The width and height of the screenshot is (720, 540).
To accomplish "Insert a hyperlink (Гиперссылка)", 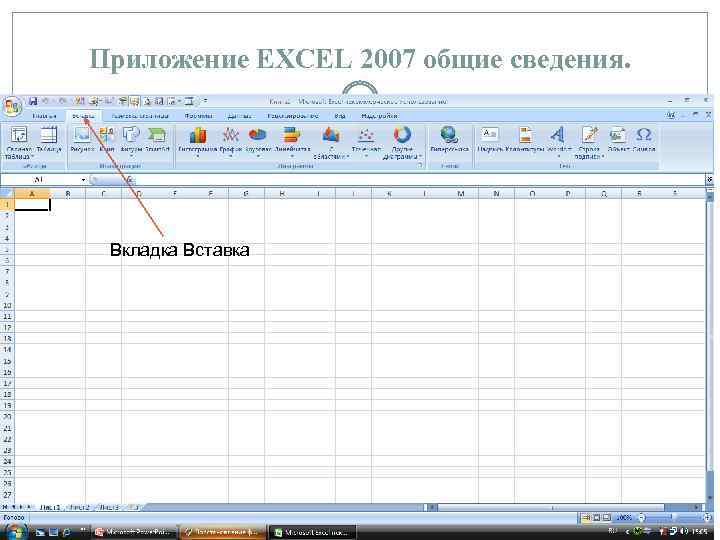I will (x=449, y=140).
